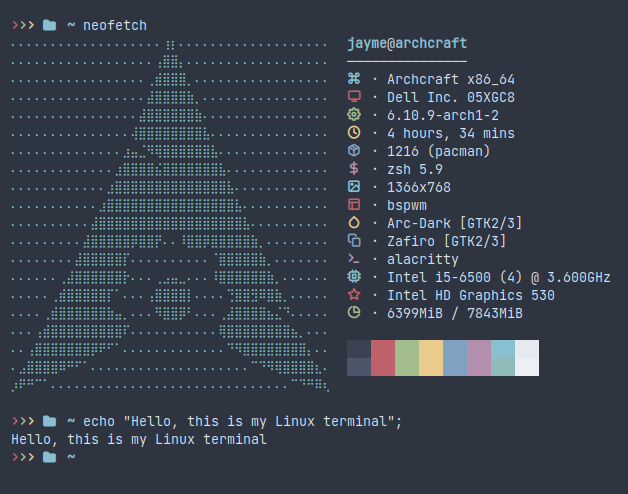Click the package box icon beside 1216 (pacman)
Image resolution: width=628 pixels, height=494 pixels.
point(354,151)
